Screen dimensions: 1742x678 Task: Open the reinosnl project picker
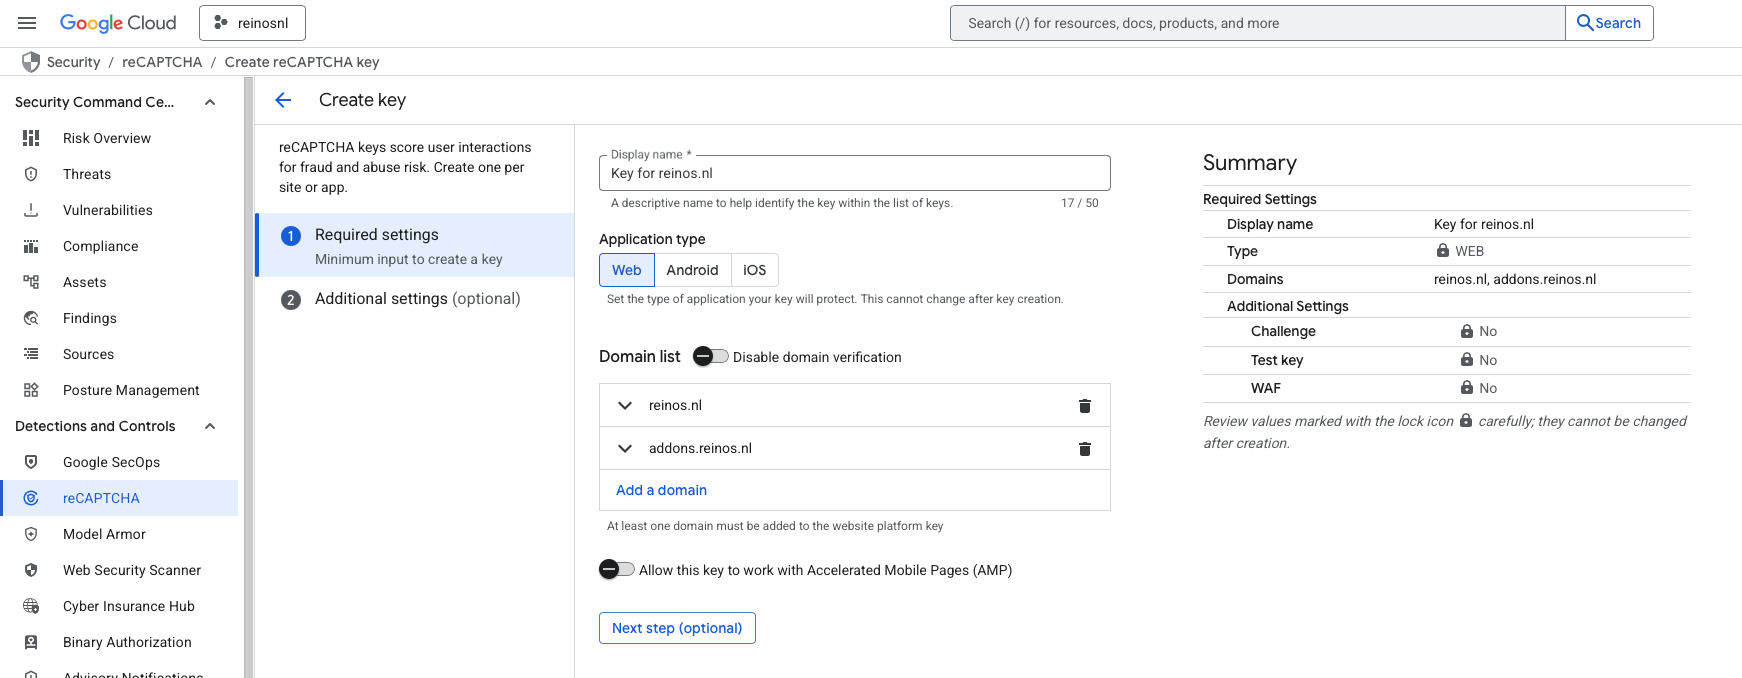point(252,23)
